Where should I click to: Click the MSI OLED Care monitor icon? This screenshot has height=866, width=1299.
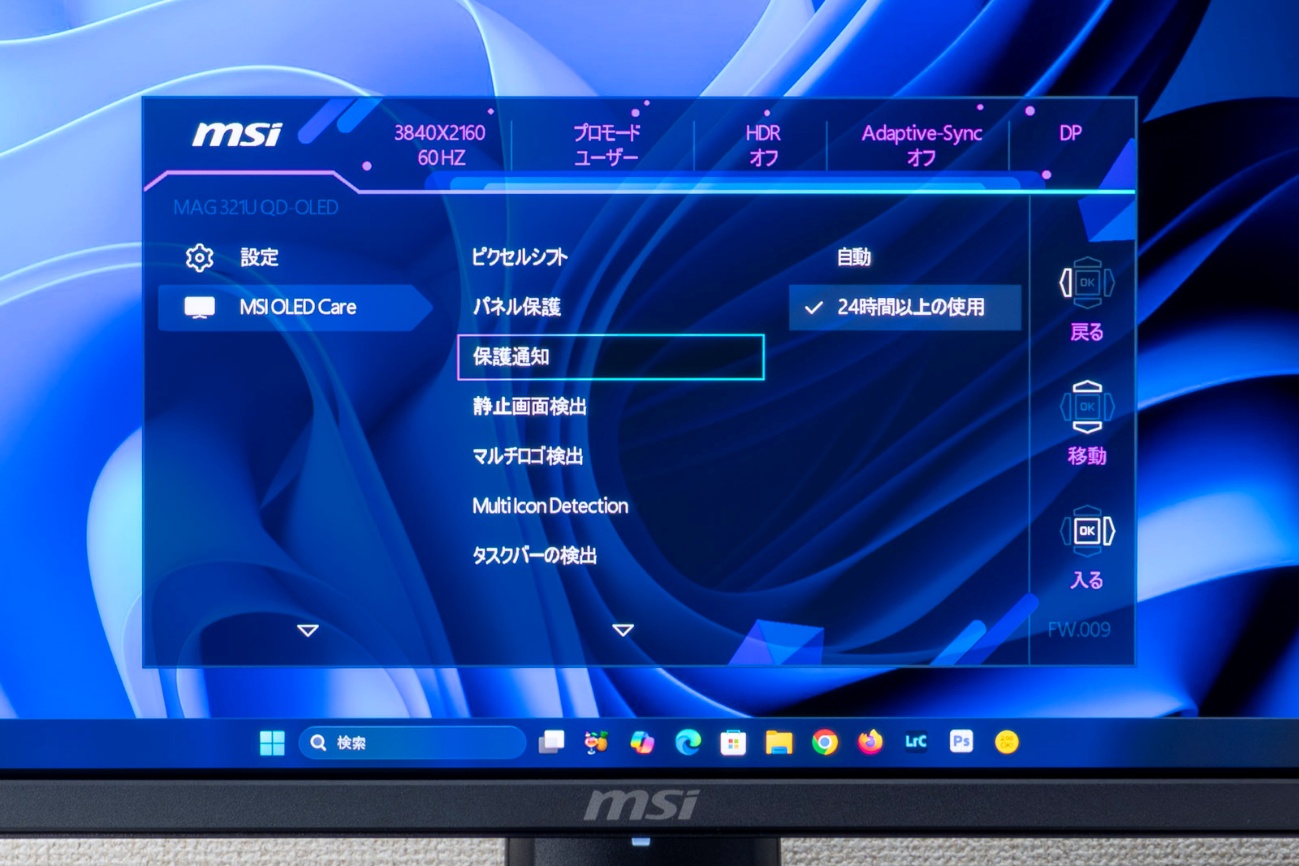[199, 308]
